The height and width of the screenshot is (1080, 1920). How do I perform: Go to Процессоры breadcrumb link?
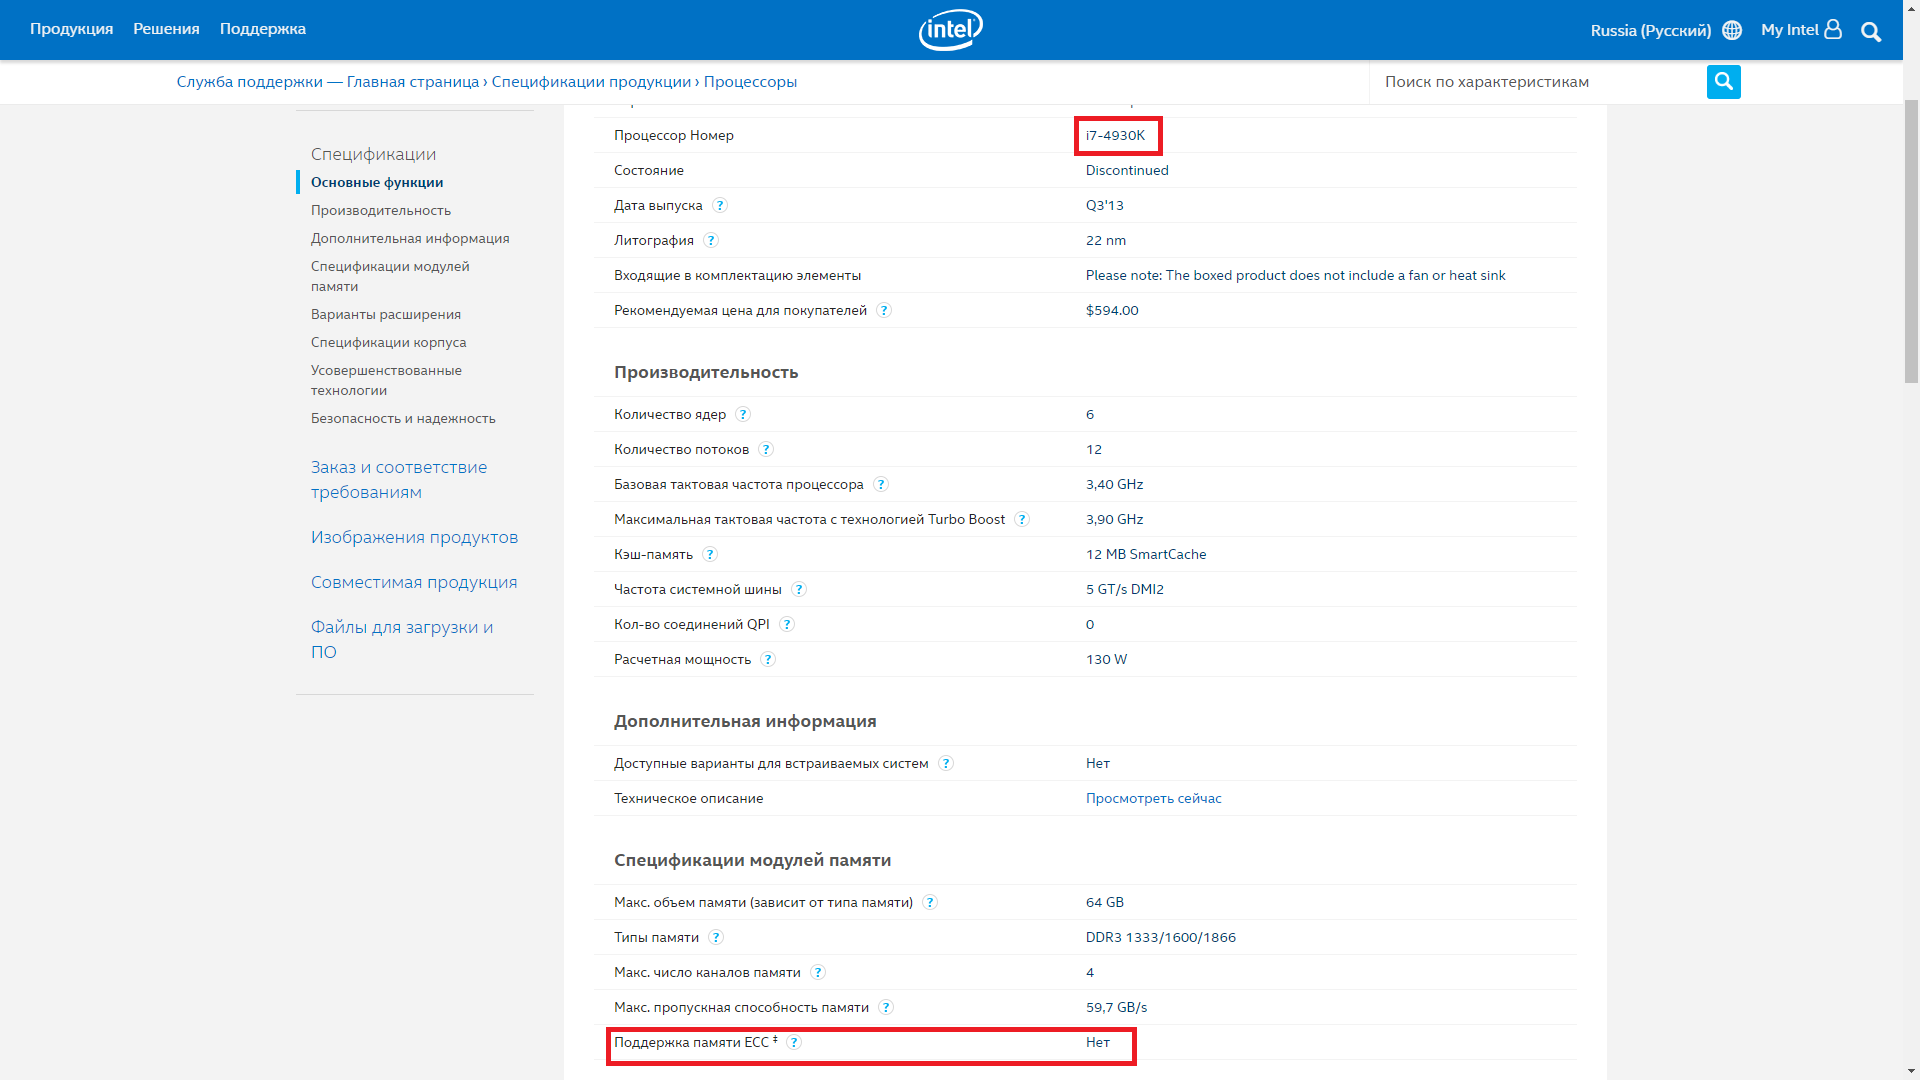click(x=750, y=82)
